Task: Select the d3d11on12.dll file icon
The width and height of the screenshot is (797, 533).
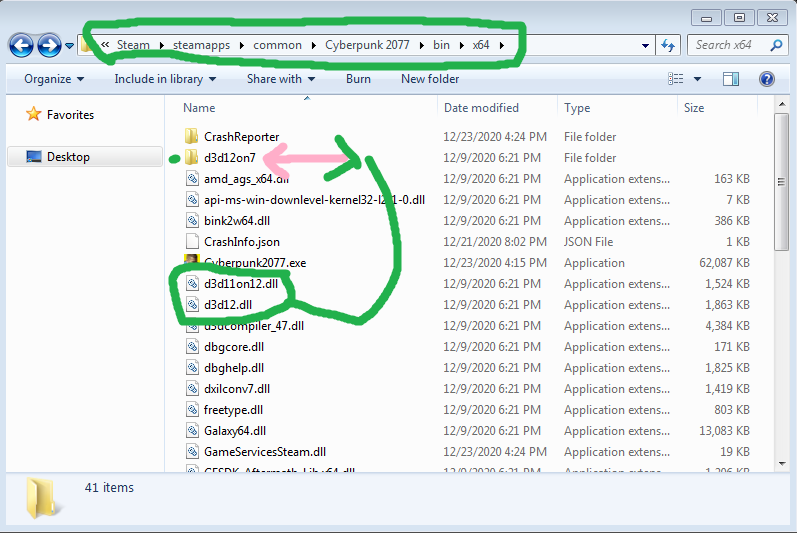Action: [192, 284]
